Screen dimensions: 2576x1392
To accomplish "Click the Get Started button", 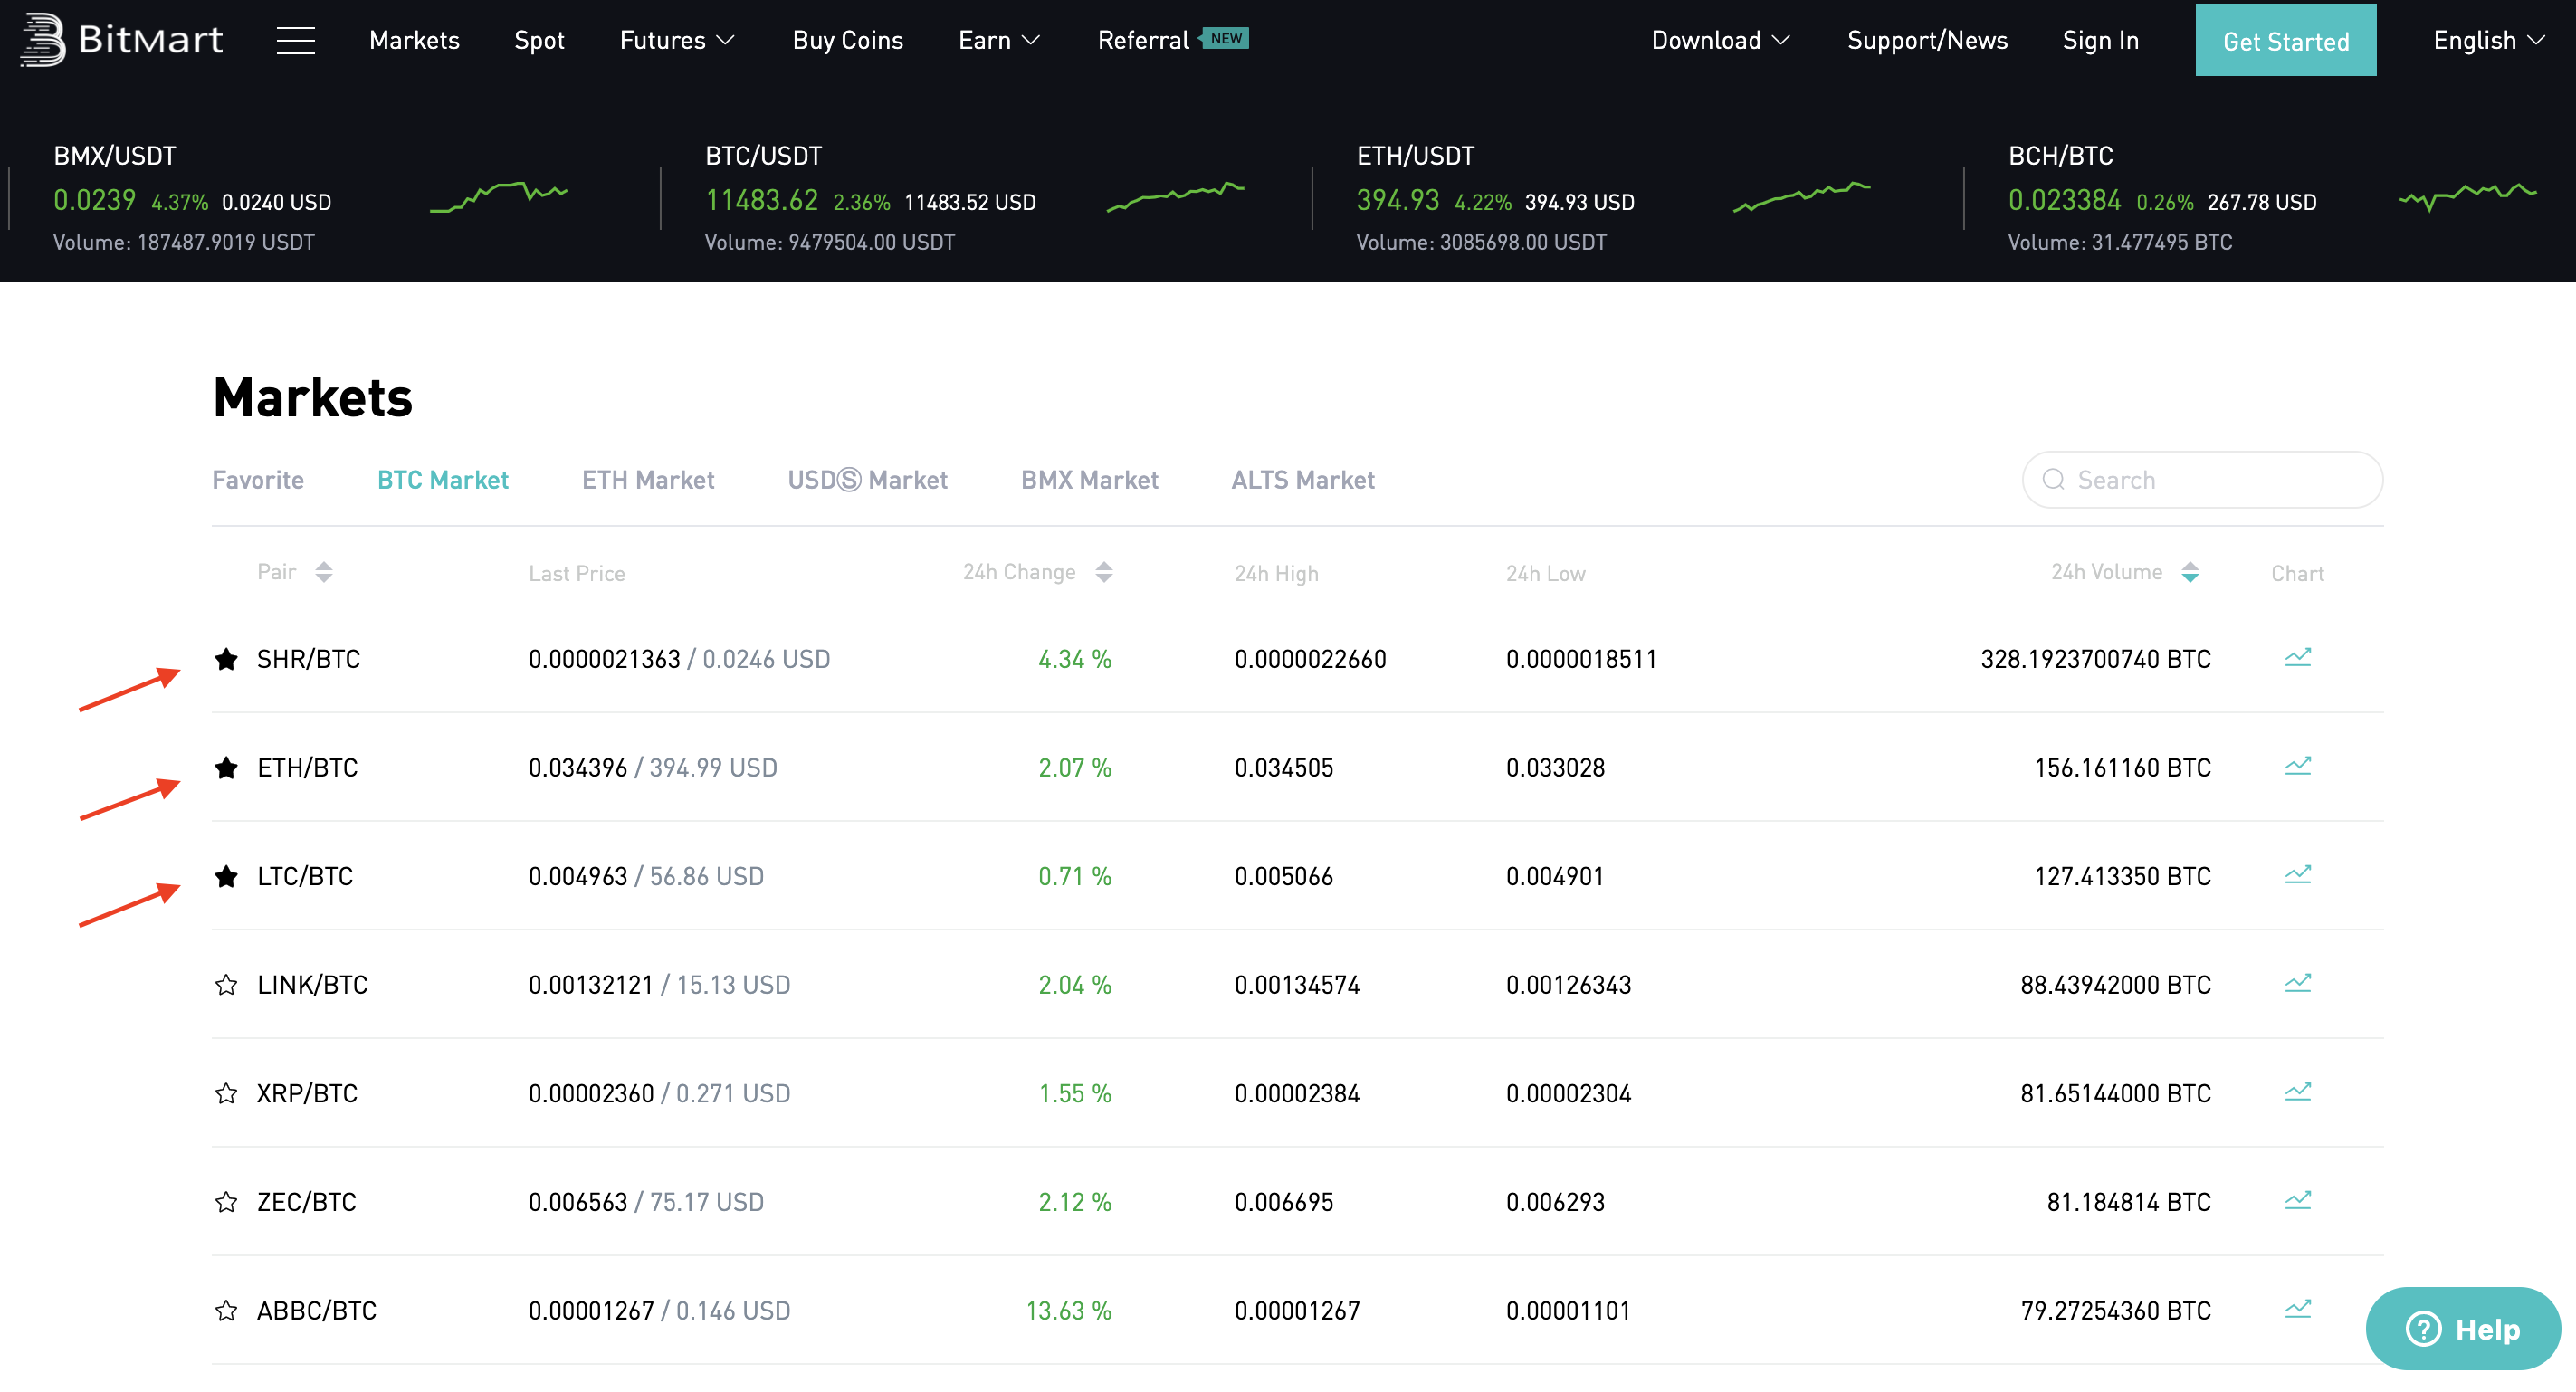I will (2285, 40).
